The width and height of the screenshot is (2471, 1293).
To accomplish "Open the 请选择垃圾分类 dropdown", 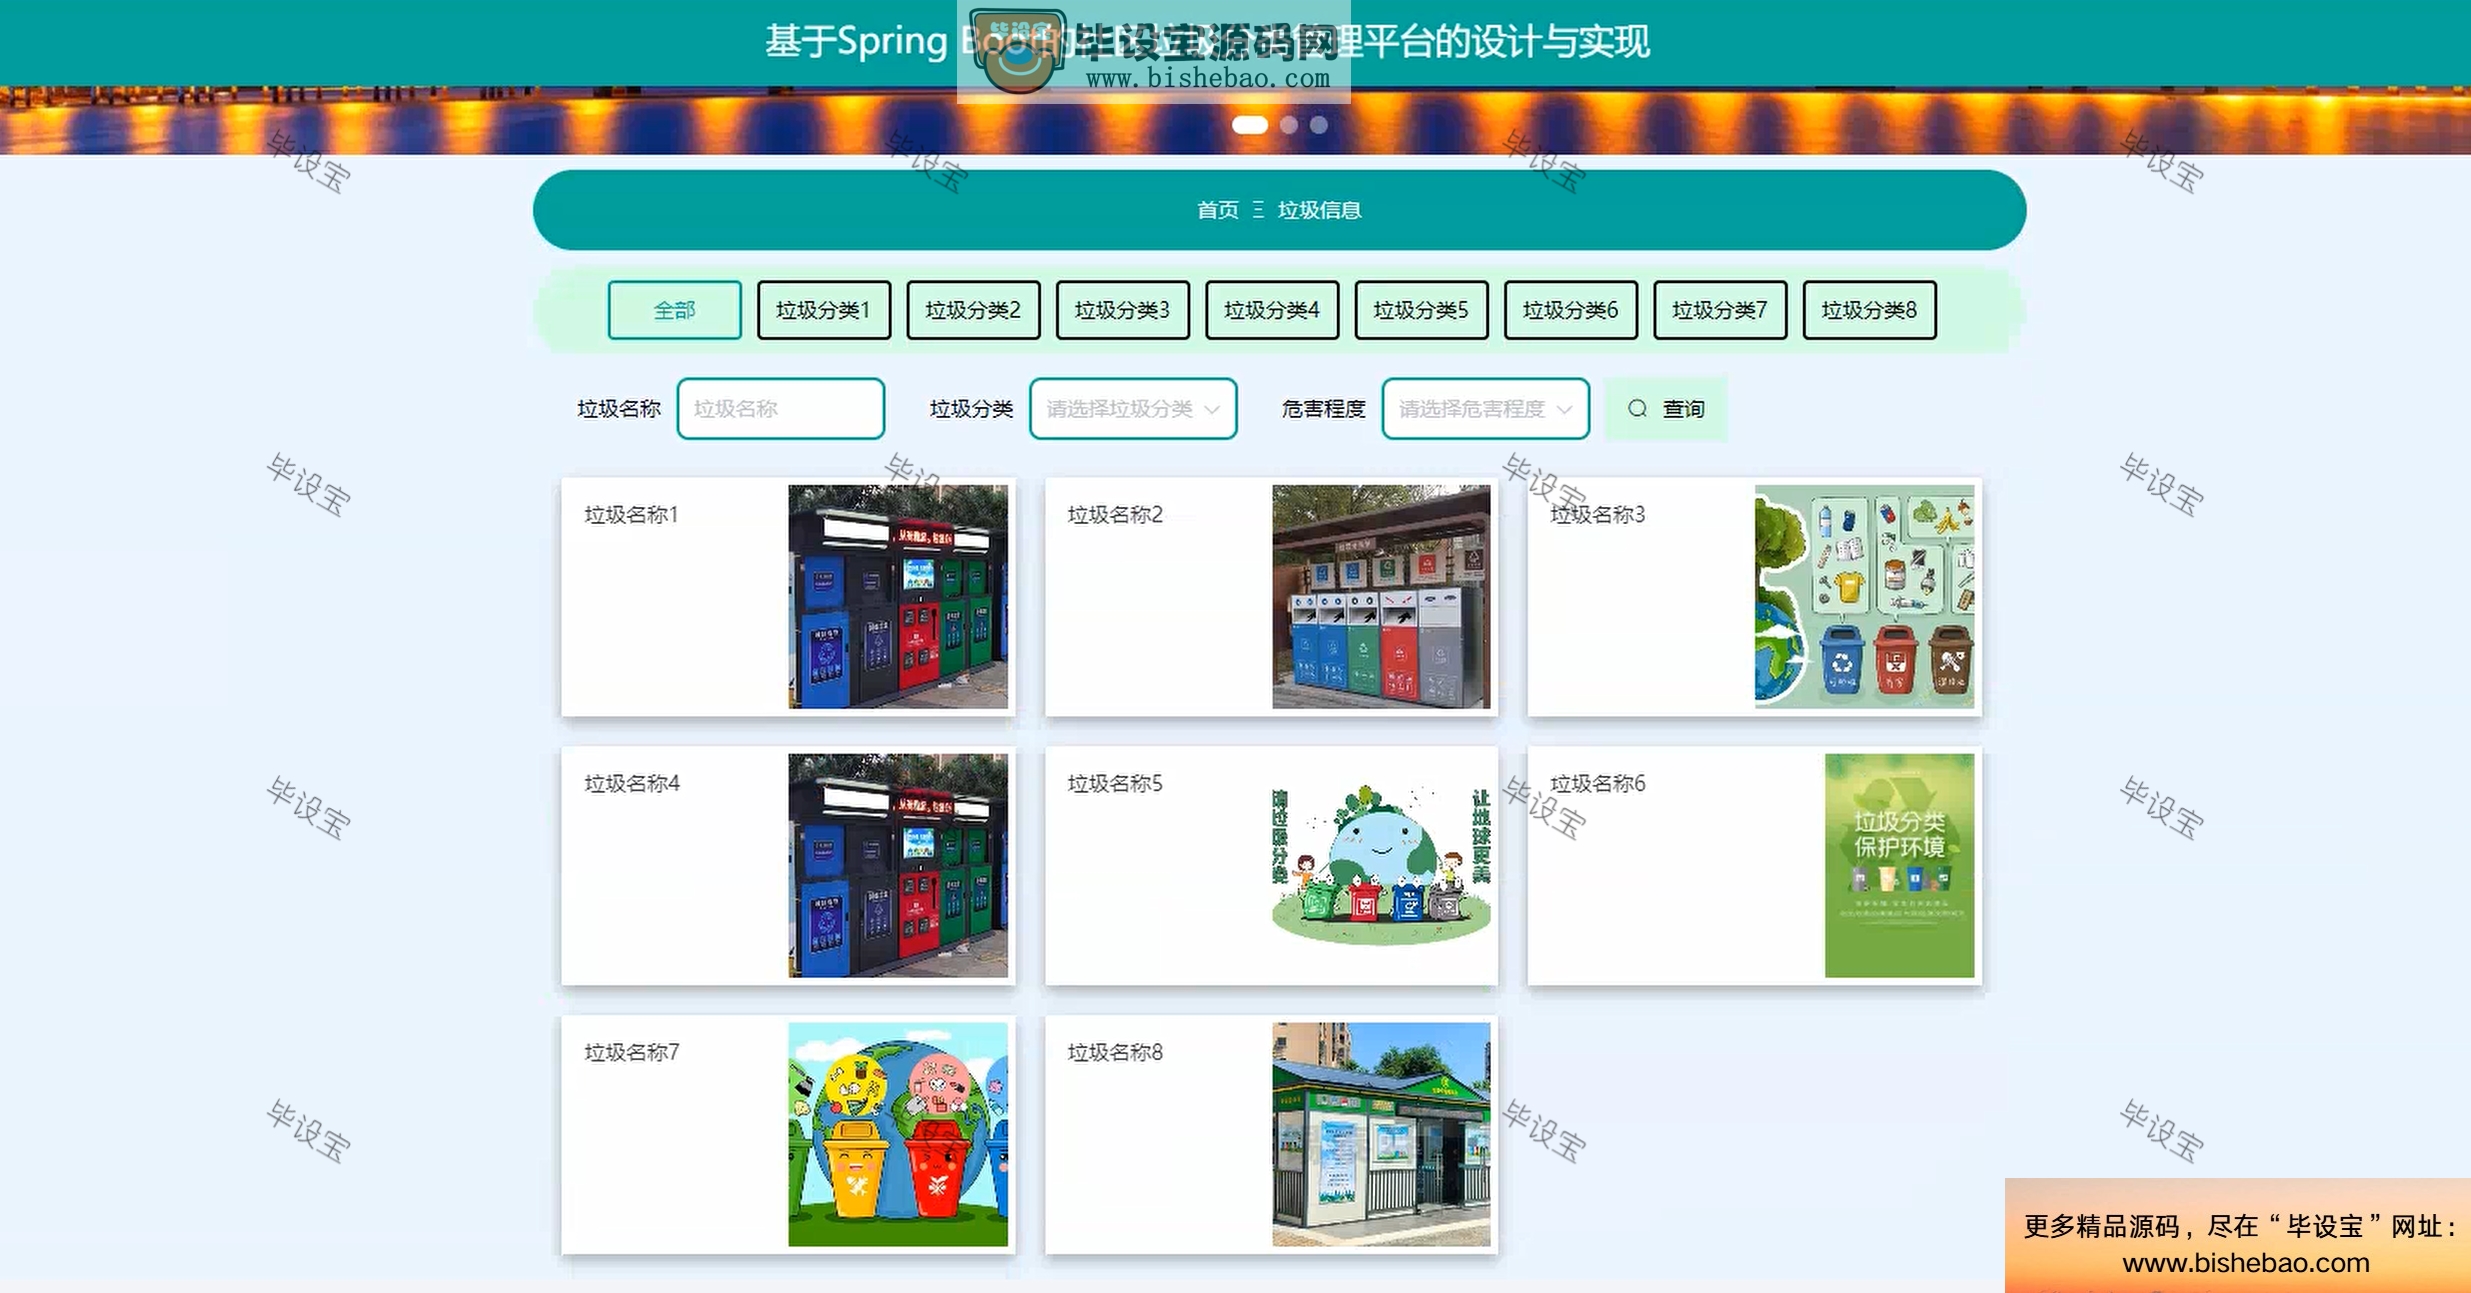I will (1133, 408).
